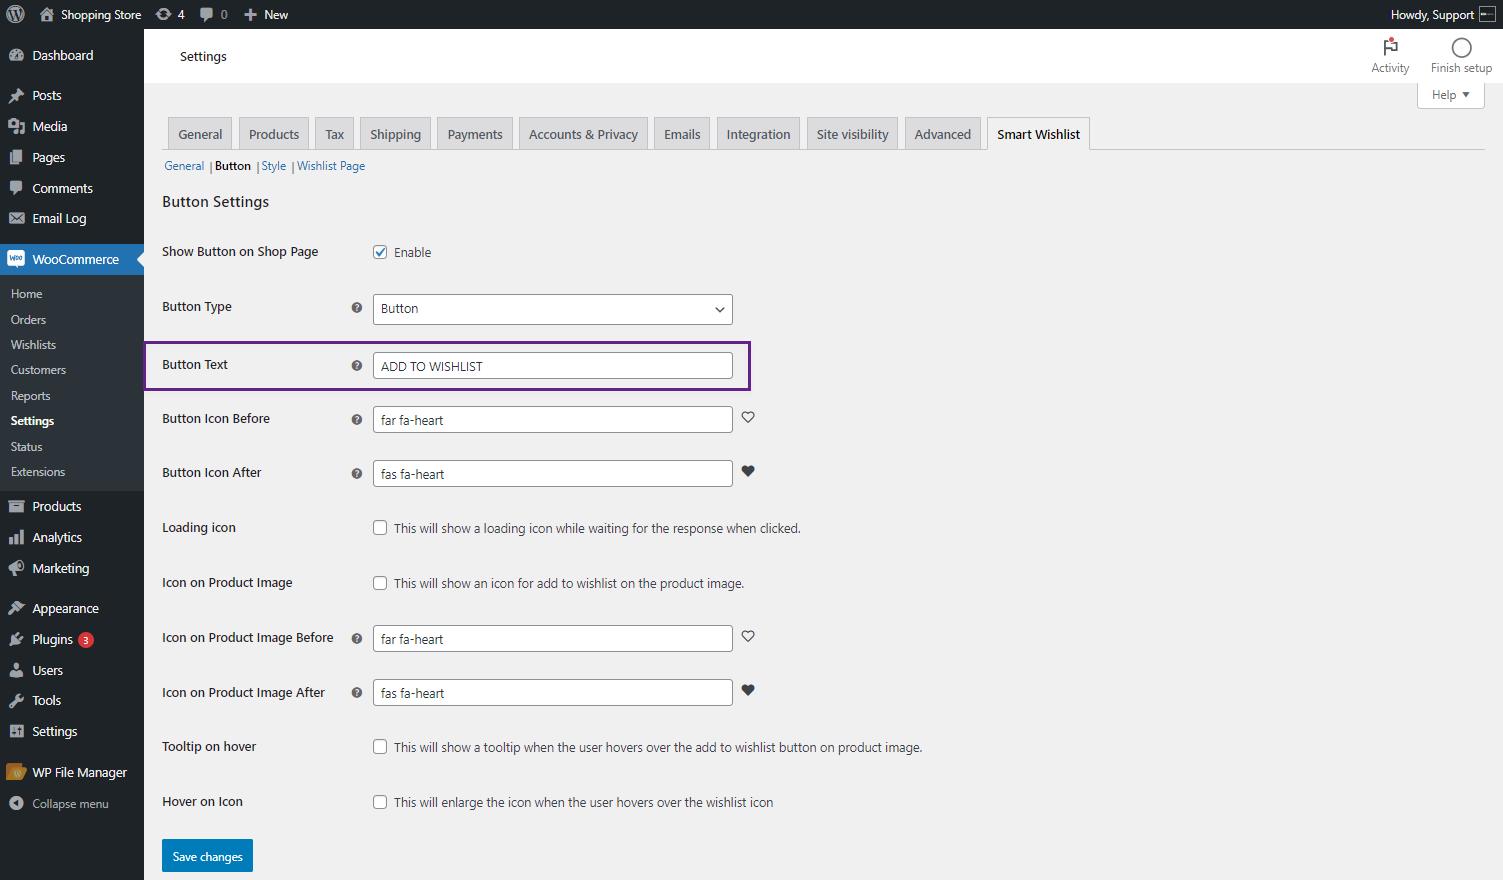The image size is (1503, 880).
Task: Click the plus New content icon
Action: click(x=251, y=14)
